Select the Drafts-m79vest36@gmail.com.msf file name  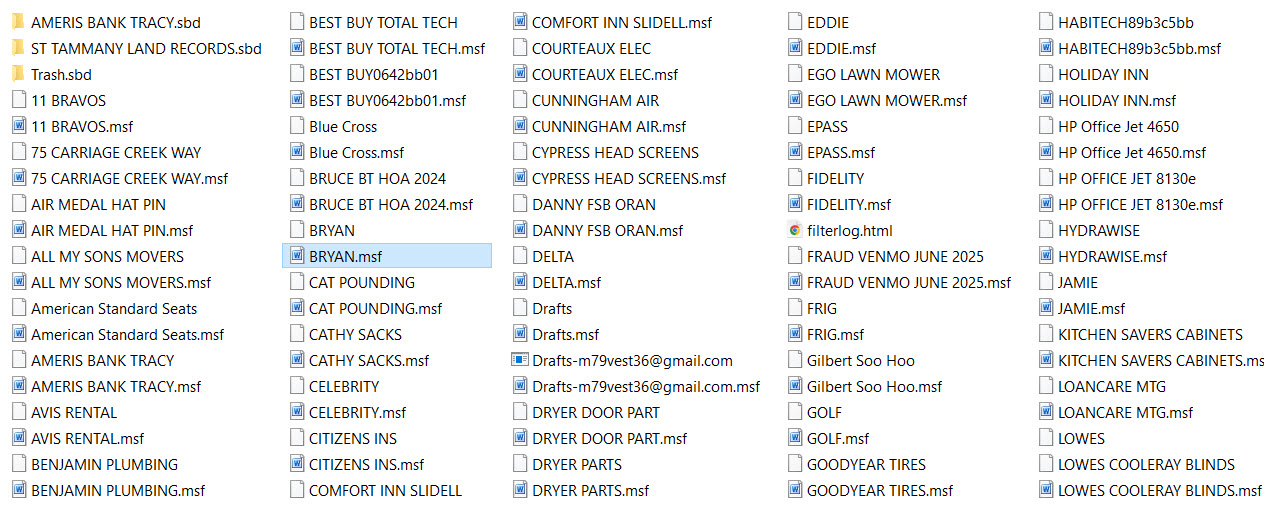pyautogui.click(x=646, y=386)
